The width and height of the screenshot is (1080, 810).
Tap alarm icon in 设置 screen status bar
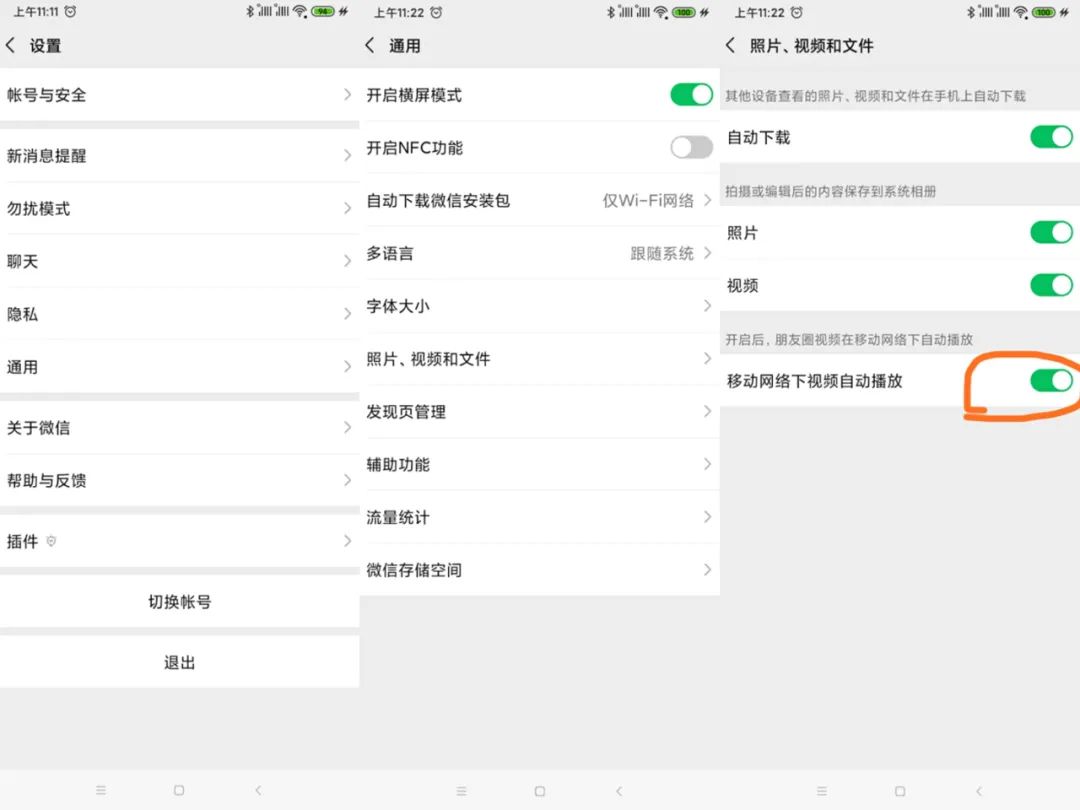pos(70,12)
